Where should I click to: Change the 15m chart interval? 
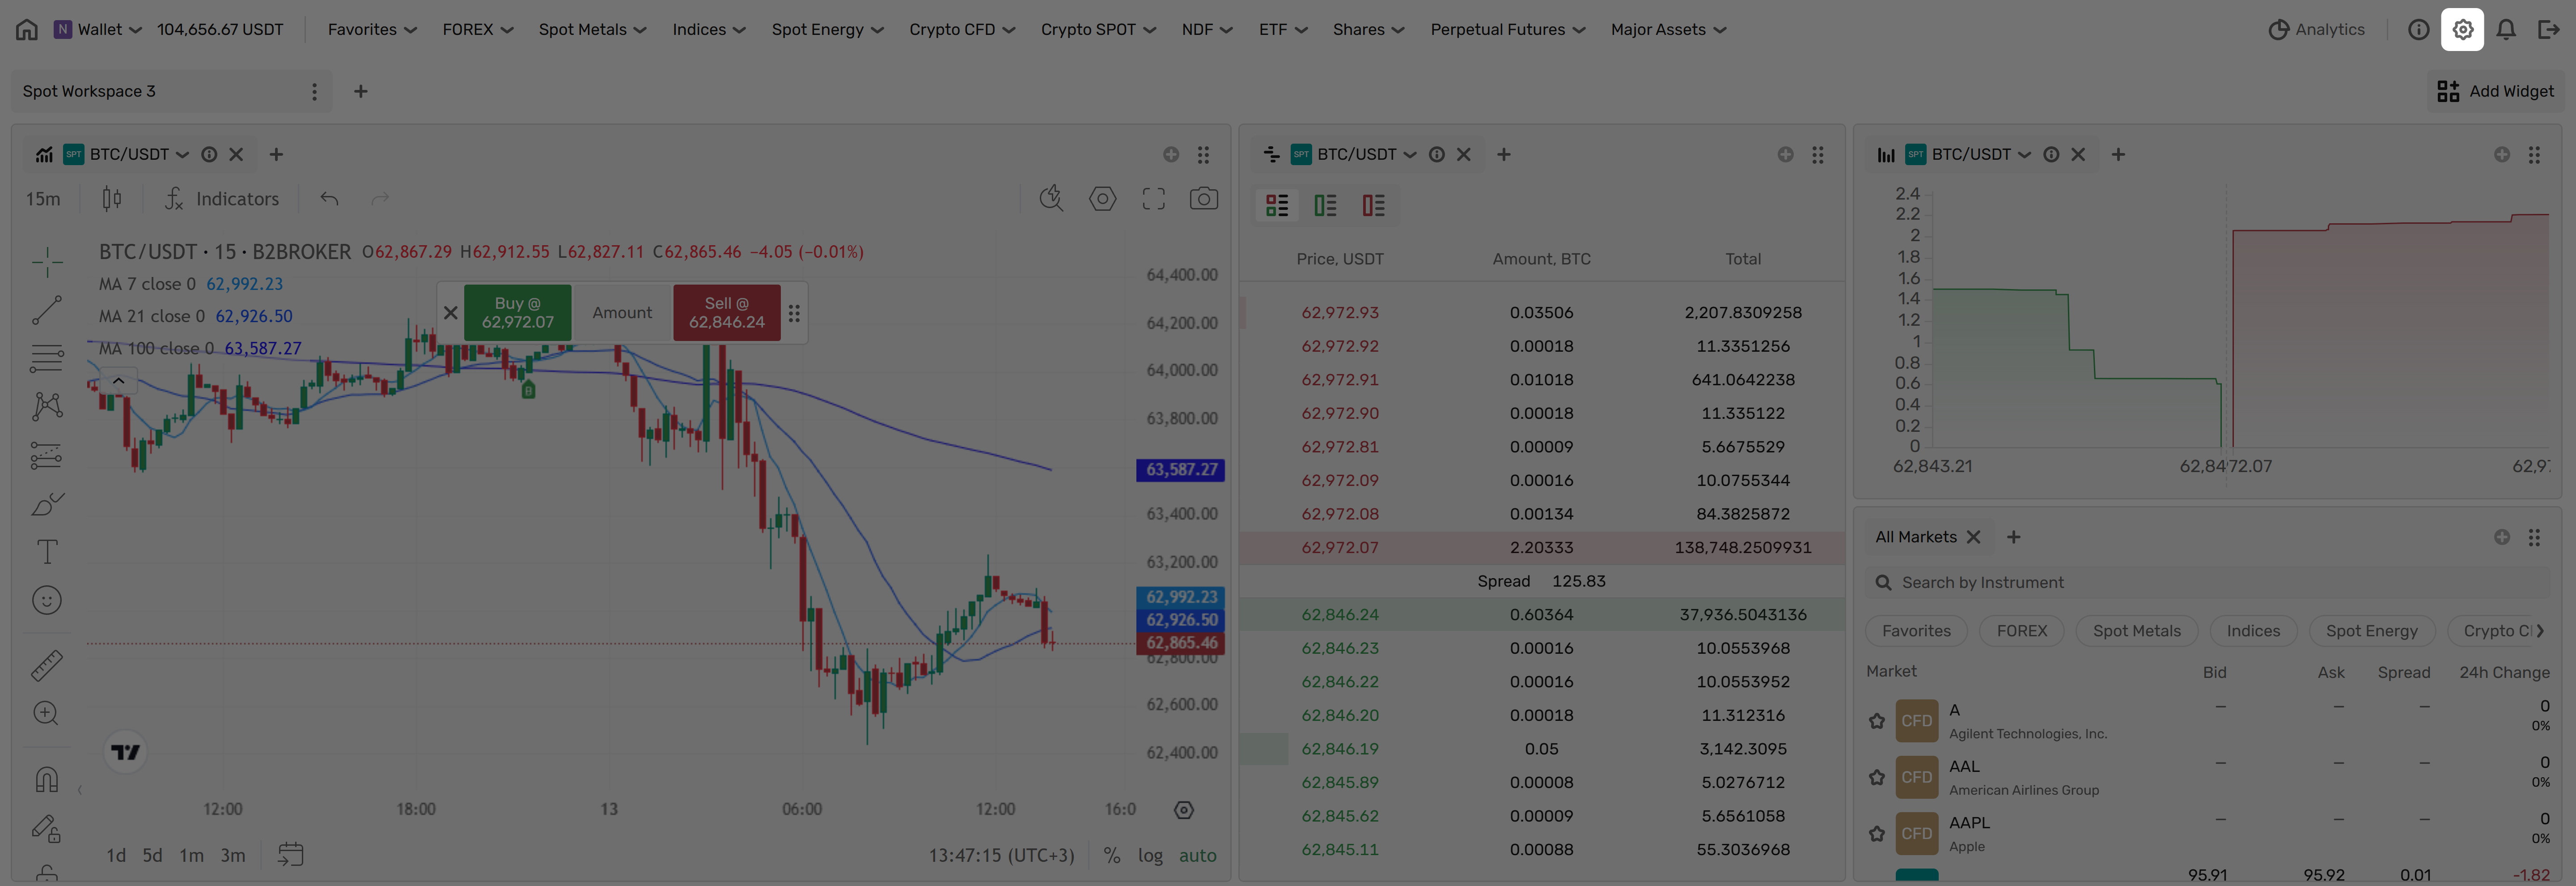43,199
